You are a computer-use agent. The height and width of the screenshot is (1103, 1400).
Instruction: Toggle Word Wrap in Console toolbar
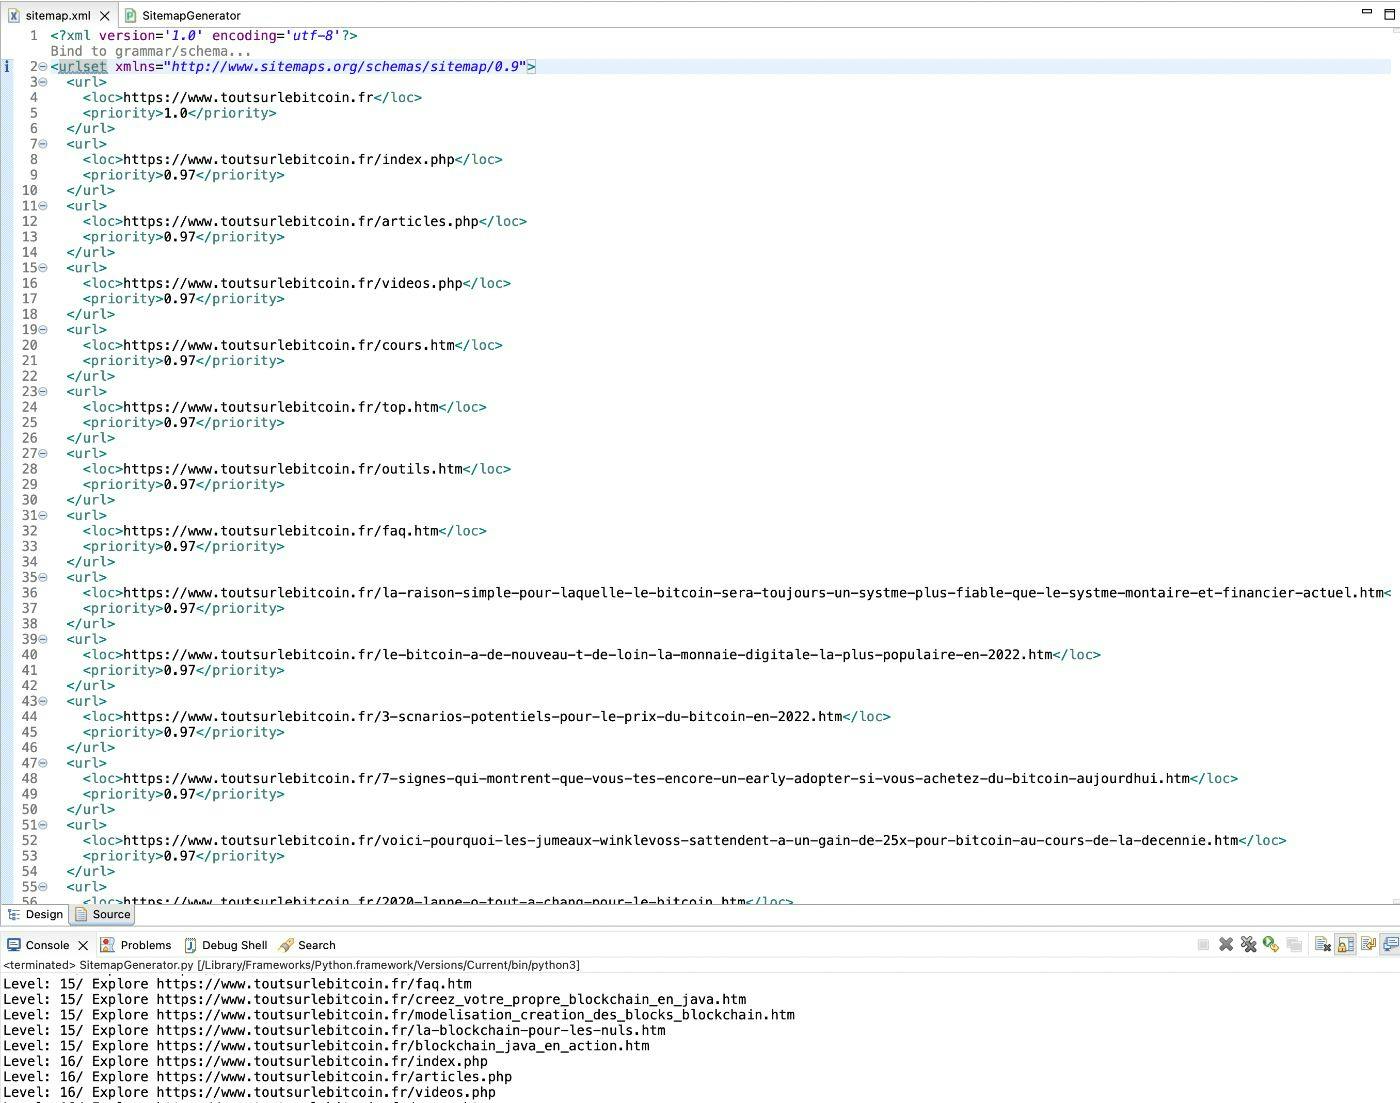[1368, 945]
